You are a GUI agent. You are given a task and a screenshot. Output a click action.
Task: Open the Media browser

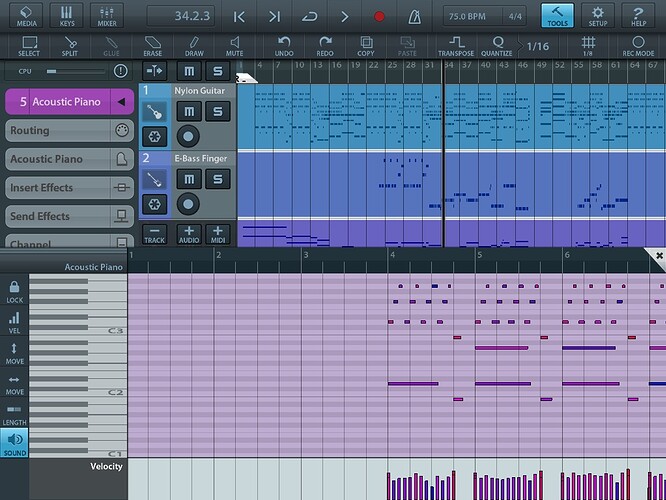(x=27, y=15)
